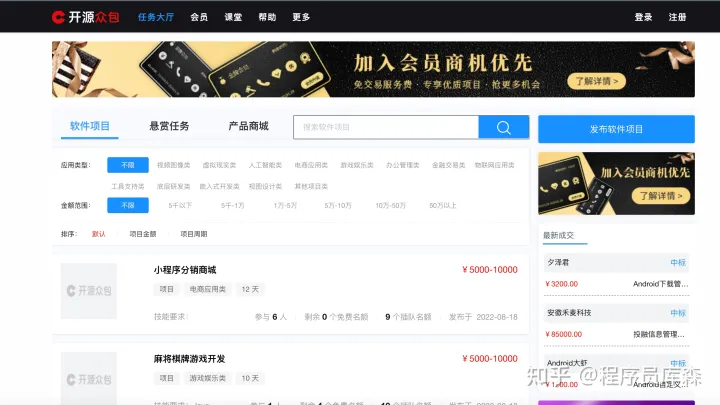Open the 小程序分销商城 project title
Screen dimensions: 720x405
(x=185, y=270)
